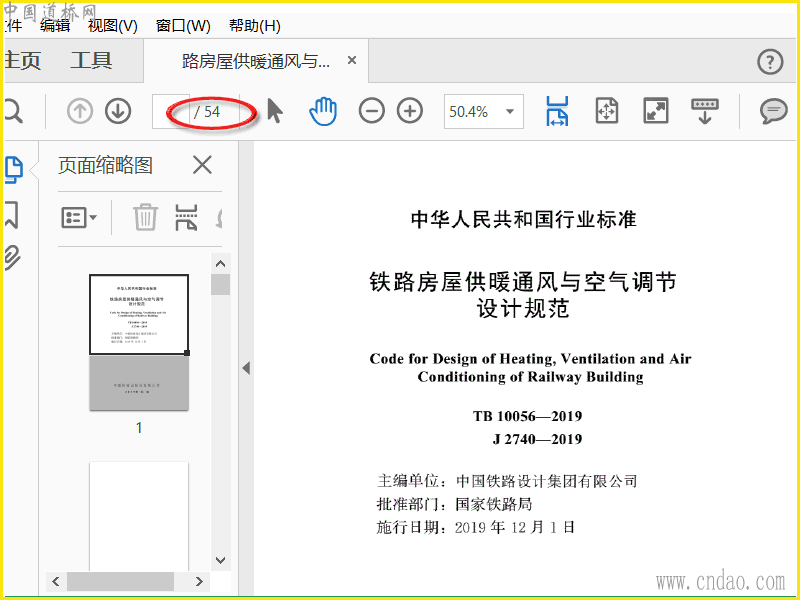
Task: Select the 路房屋供暖通风与... document tab
Action: pos(256,61)
